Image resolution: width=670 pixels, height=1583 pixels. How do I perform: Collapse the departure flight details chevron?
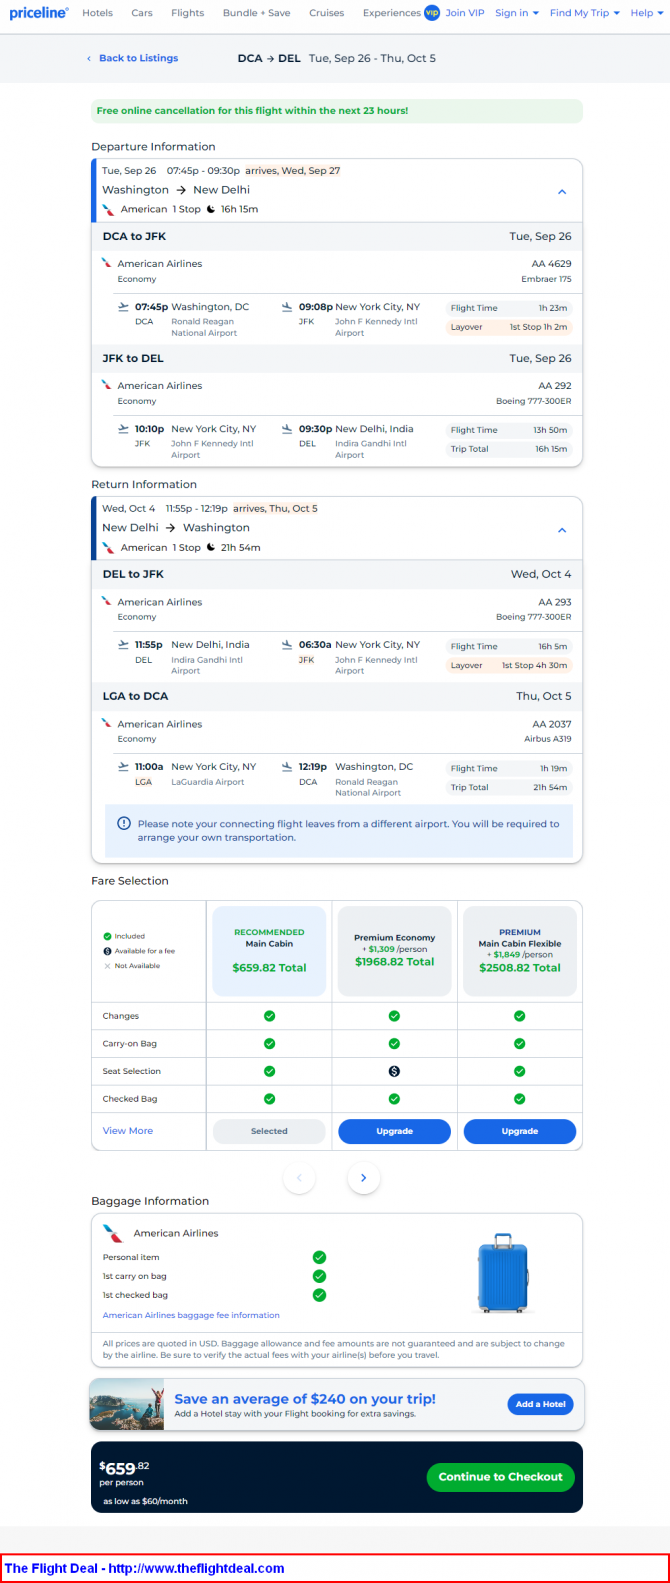click(562, 191)
